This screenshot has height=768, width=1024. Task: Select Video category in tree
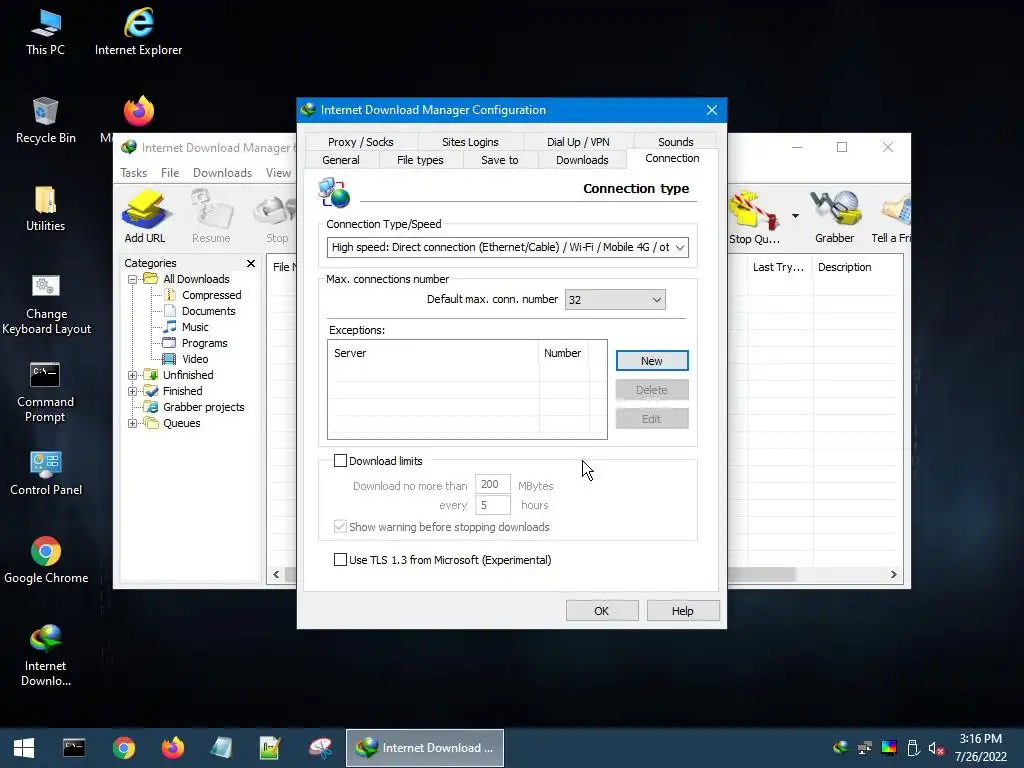point(195,359)
